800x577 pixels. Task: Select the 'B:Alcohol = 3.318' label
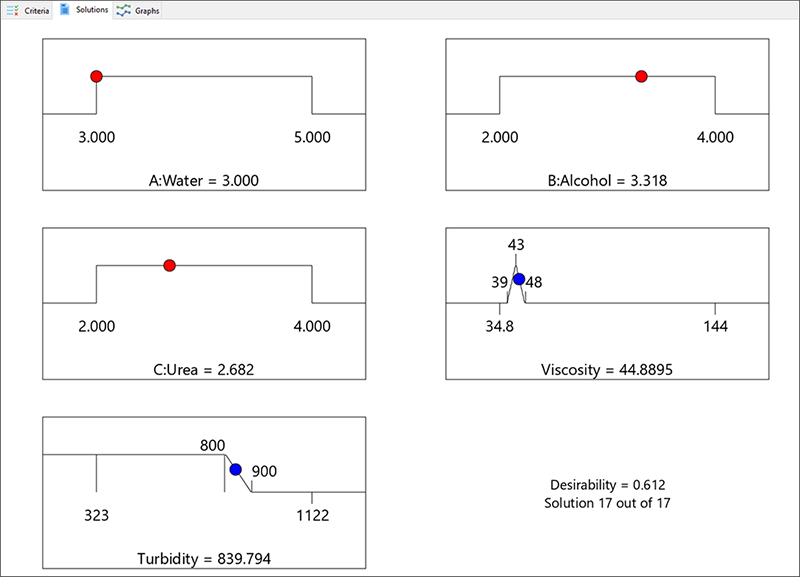(x=607, y=181)
